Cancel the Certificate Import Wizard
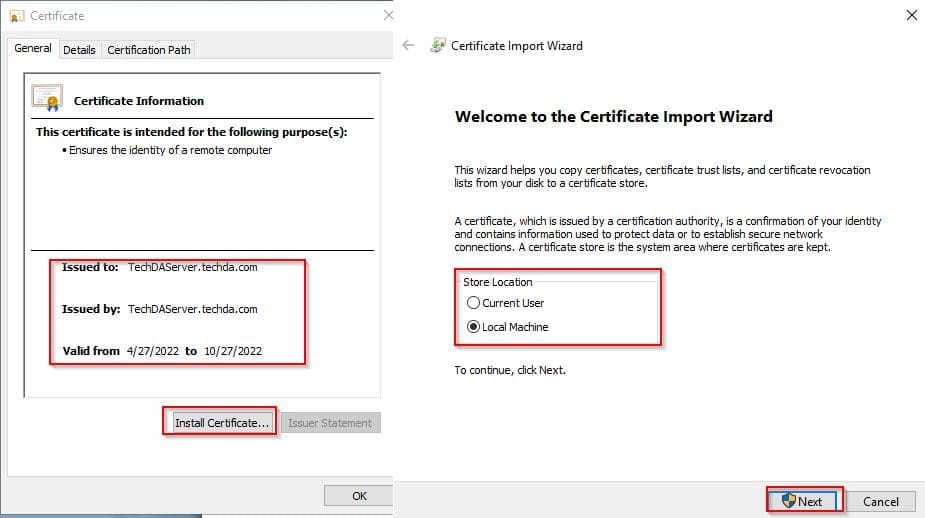The height and width of the screenshot is (518, 925). [x=881, y=501]
